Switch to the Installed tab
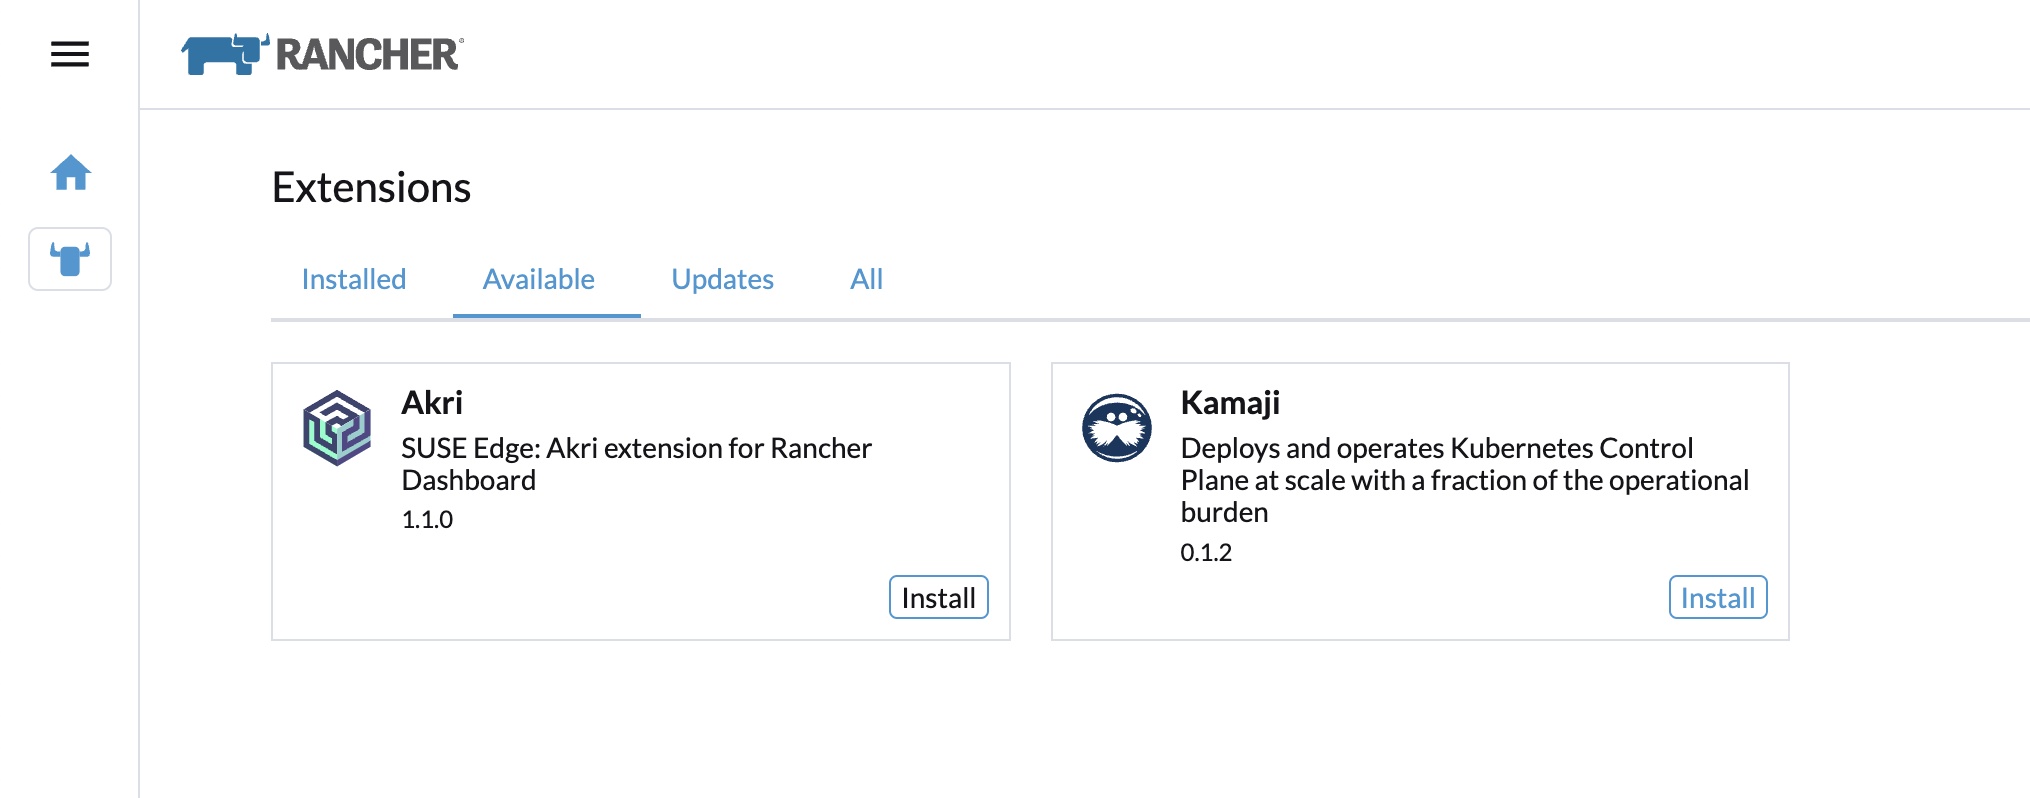 point(354,279)
